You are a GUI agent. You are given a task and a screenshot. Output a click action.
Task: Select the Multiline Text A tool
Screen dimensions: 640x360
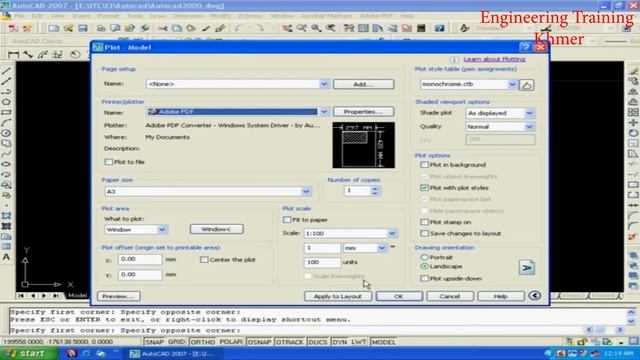click(x=6, y=257)
